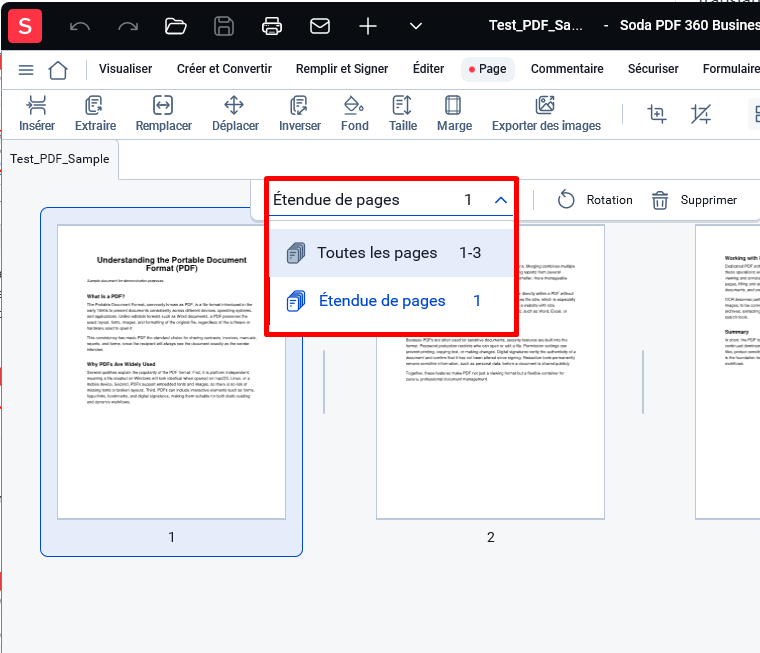The width and height of the screenshot is (760, 653).
Task: Click the Taille page size tool
Action: tap(402, 114)
